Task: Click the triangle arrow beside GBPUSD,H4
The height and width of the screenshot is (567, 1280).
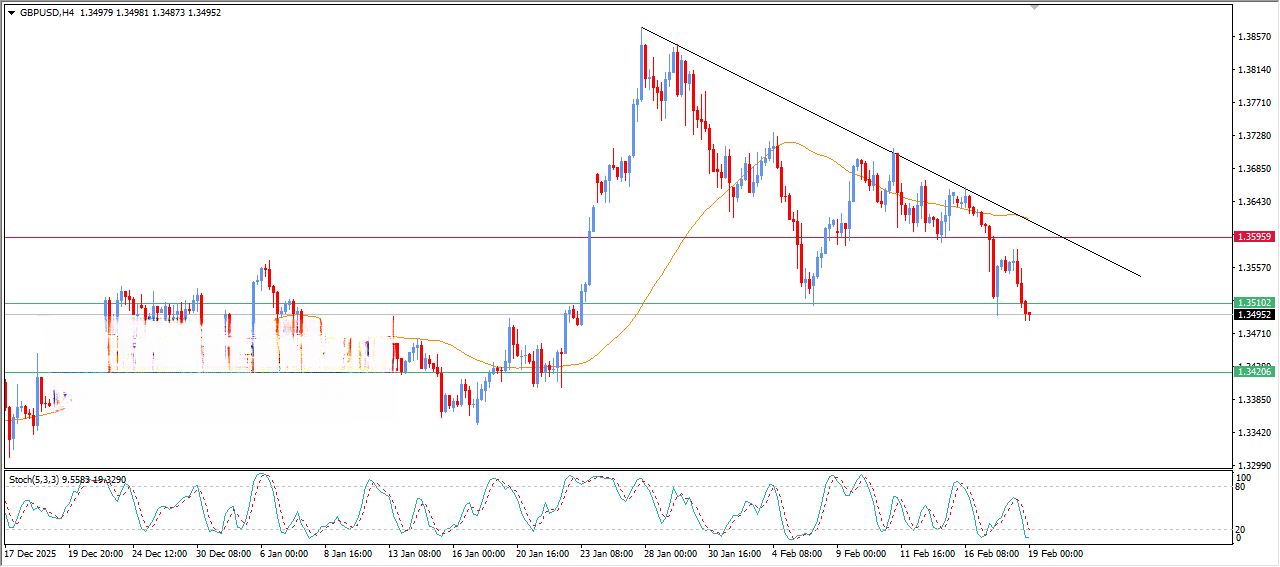Action: point(12,13)
